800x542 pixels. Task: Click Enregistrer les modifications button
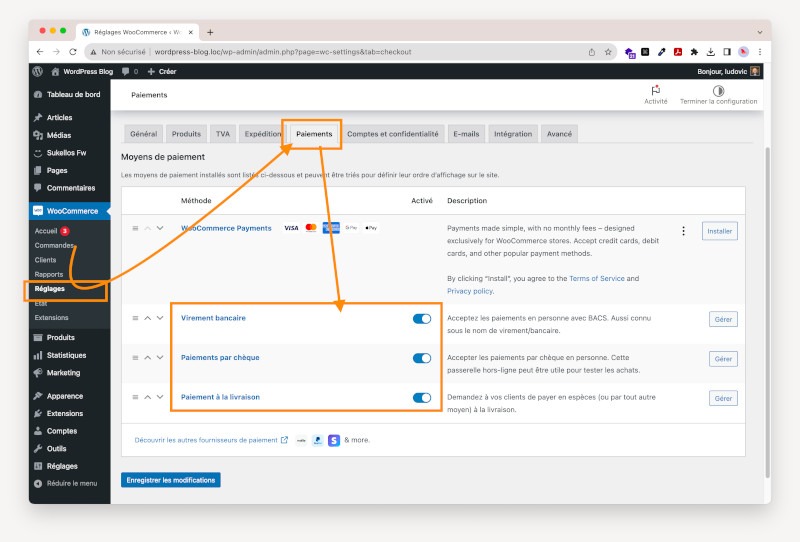(170, 480)
